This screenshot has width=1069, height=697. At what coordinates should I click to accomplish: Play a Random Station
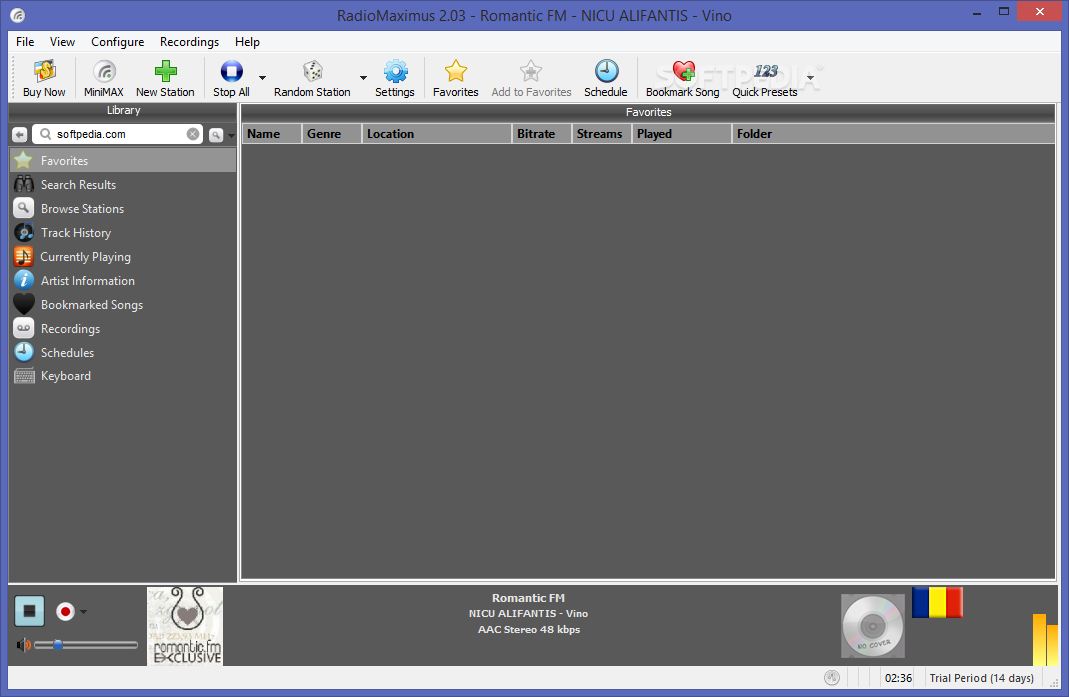312,78
